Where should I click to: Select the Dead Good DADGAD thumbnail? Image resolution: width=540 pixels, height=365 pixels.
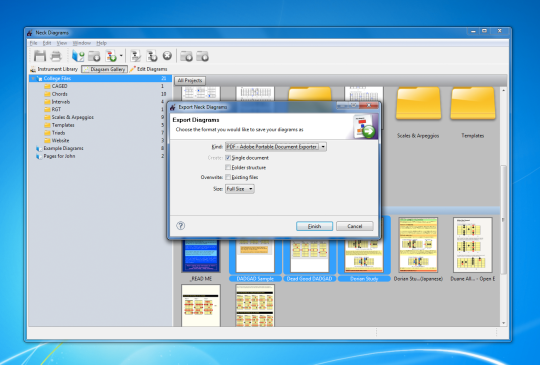point(309,257)
